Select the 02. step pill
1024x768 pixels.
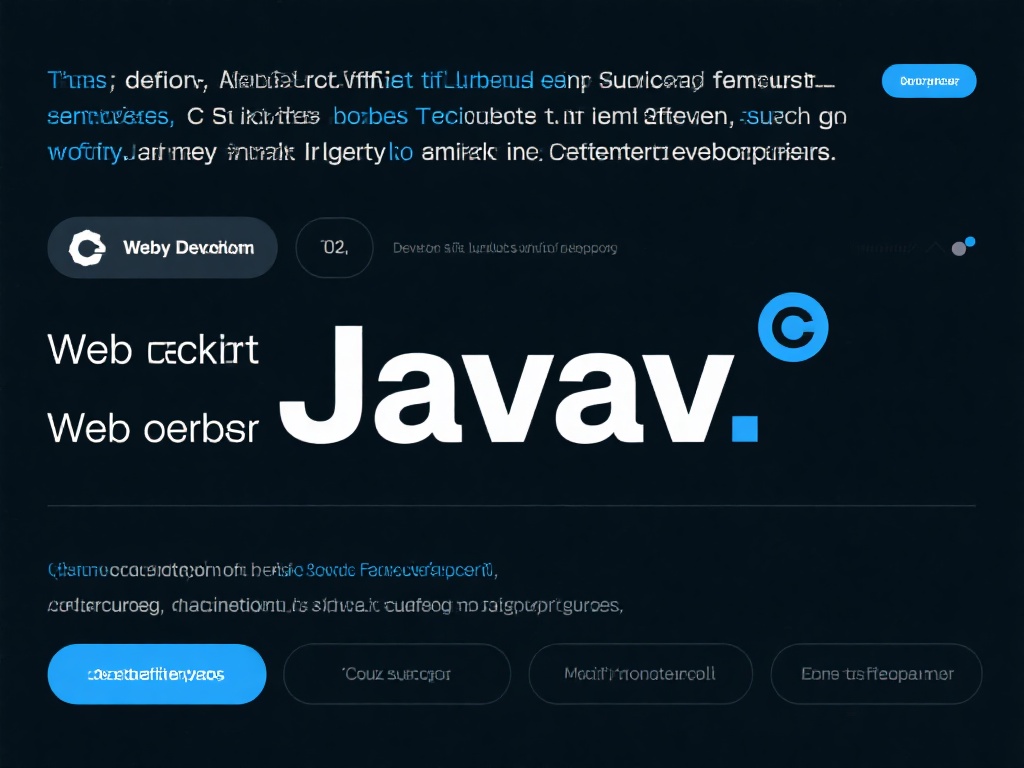334,248
